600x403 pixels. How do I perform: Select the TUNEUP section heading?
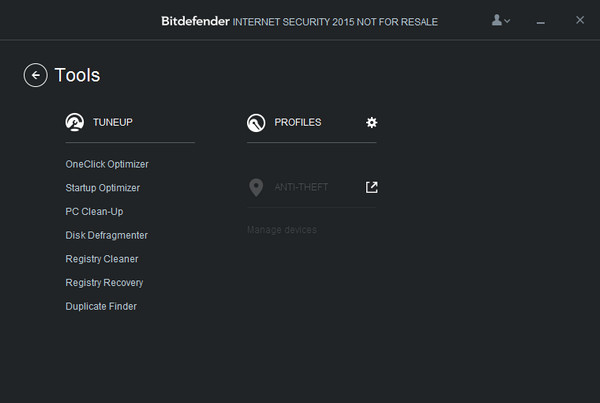(113, 122)
